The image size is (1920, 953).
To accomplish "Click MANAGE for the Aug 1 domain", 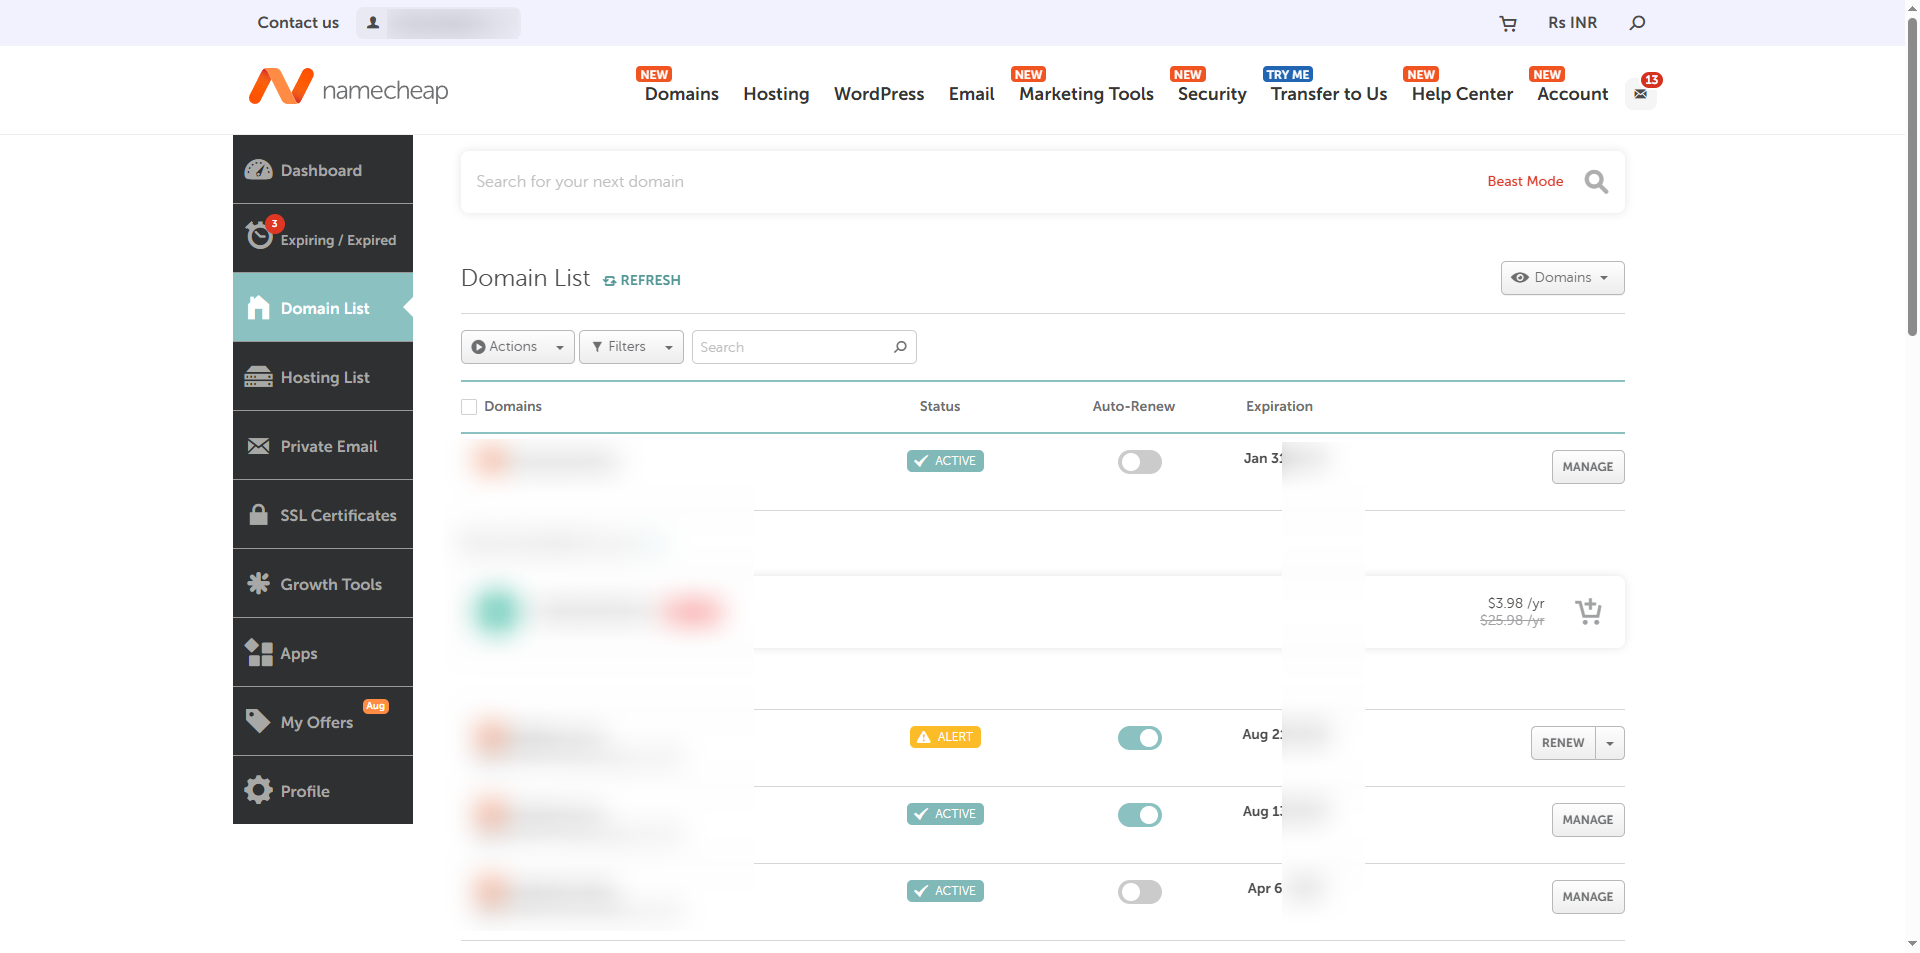I will click(x=1588, y=820).
